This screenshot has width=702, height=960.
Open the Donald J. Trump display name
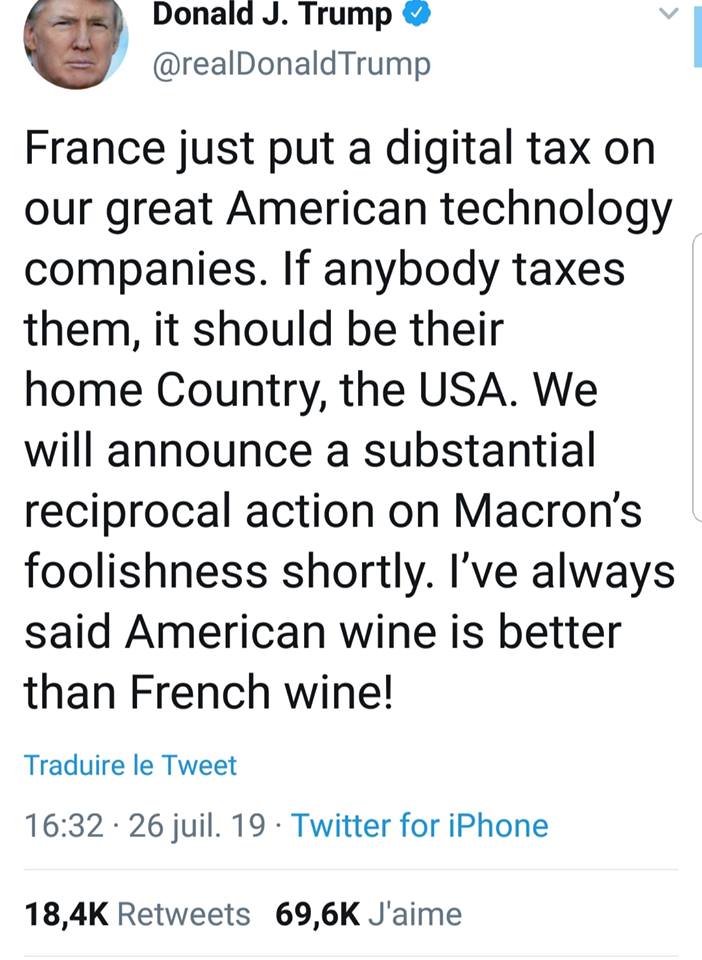coord(271,16)
